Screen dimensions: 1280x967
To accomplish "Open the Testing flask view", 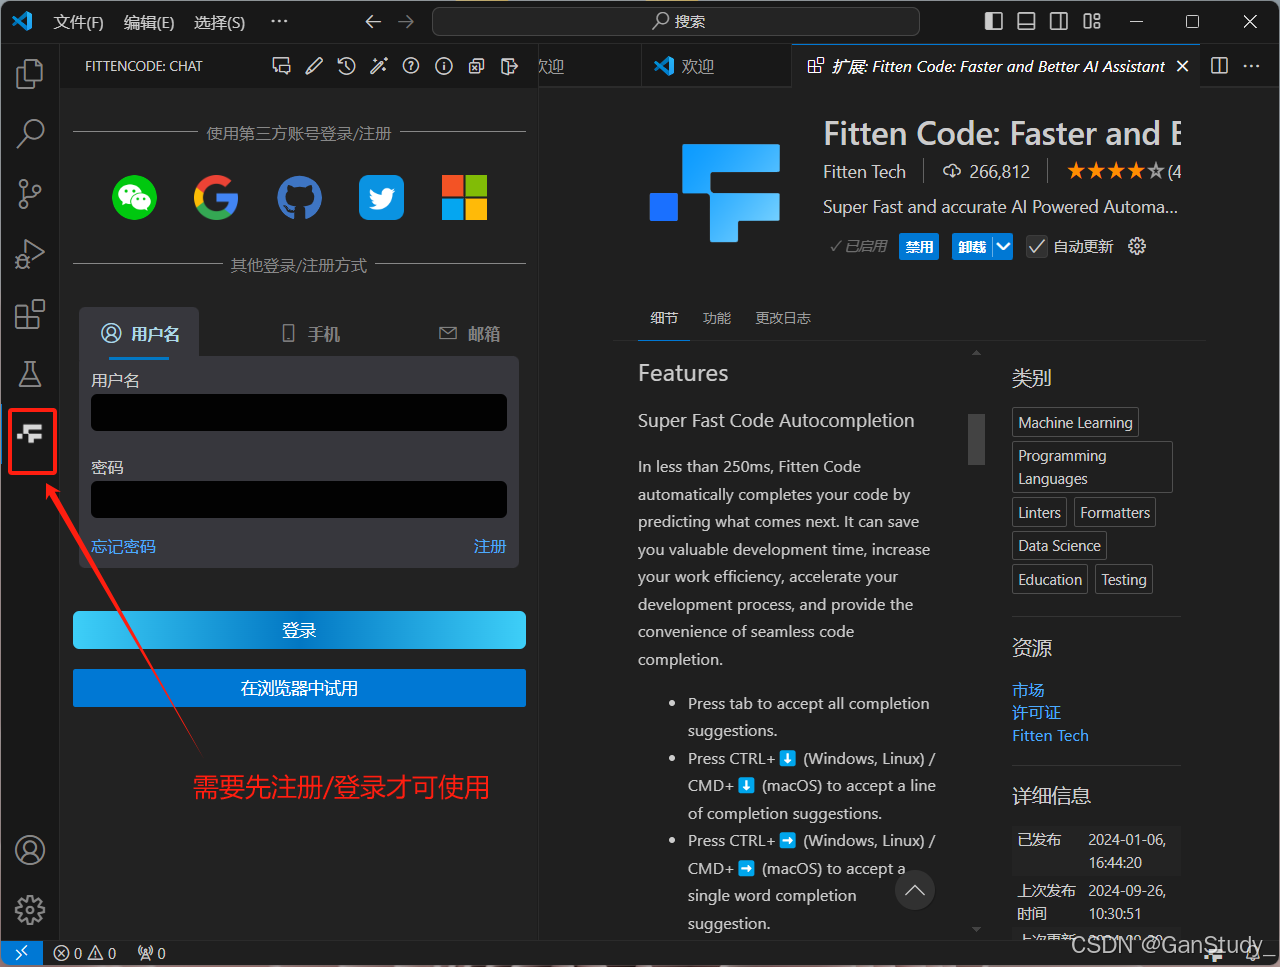I will pyautogui.click(x=30, y=374).
